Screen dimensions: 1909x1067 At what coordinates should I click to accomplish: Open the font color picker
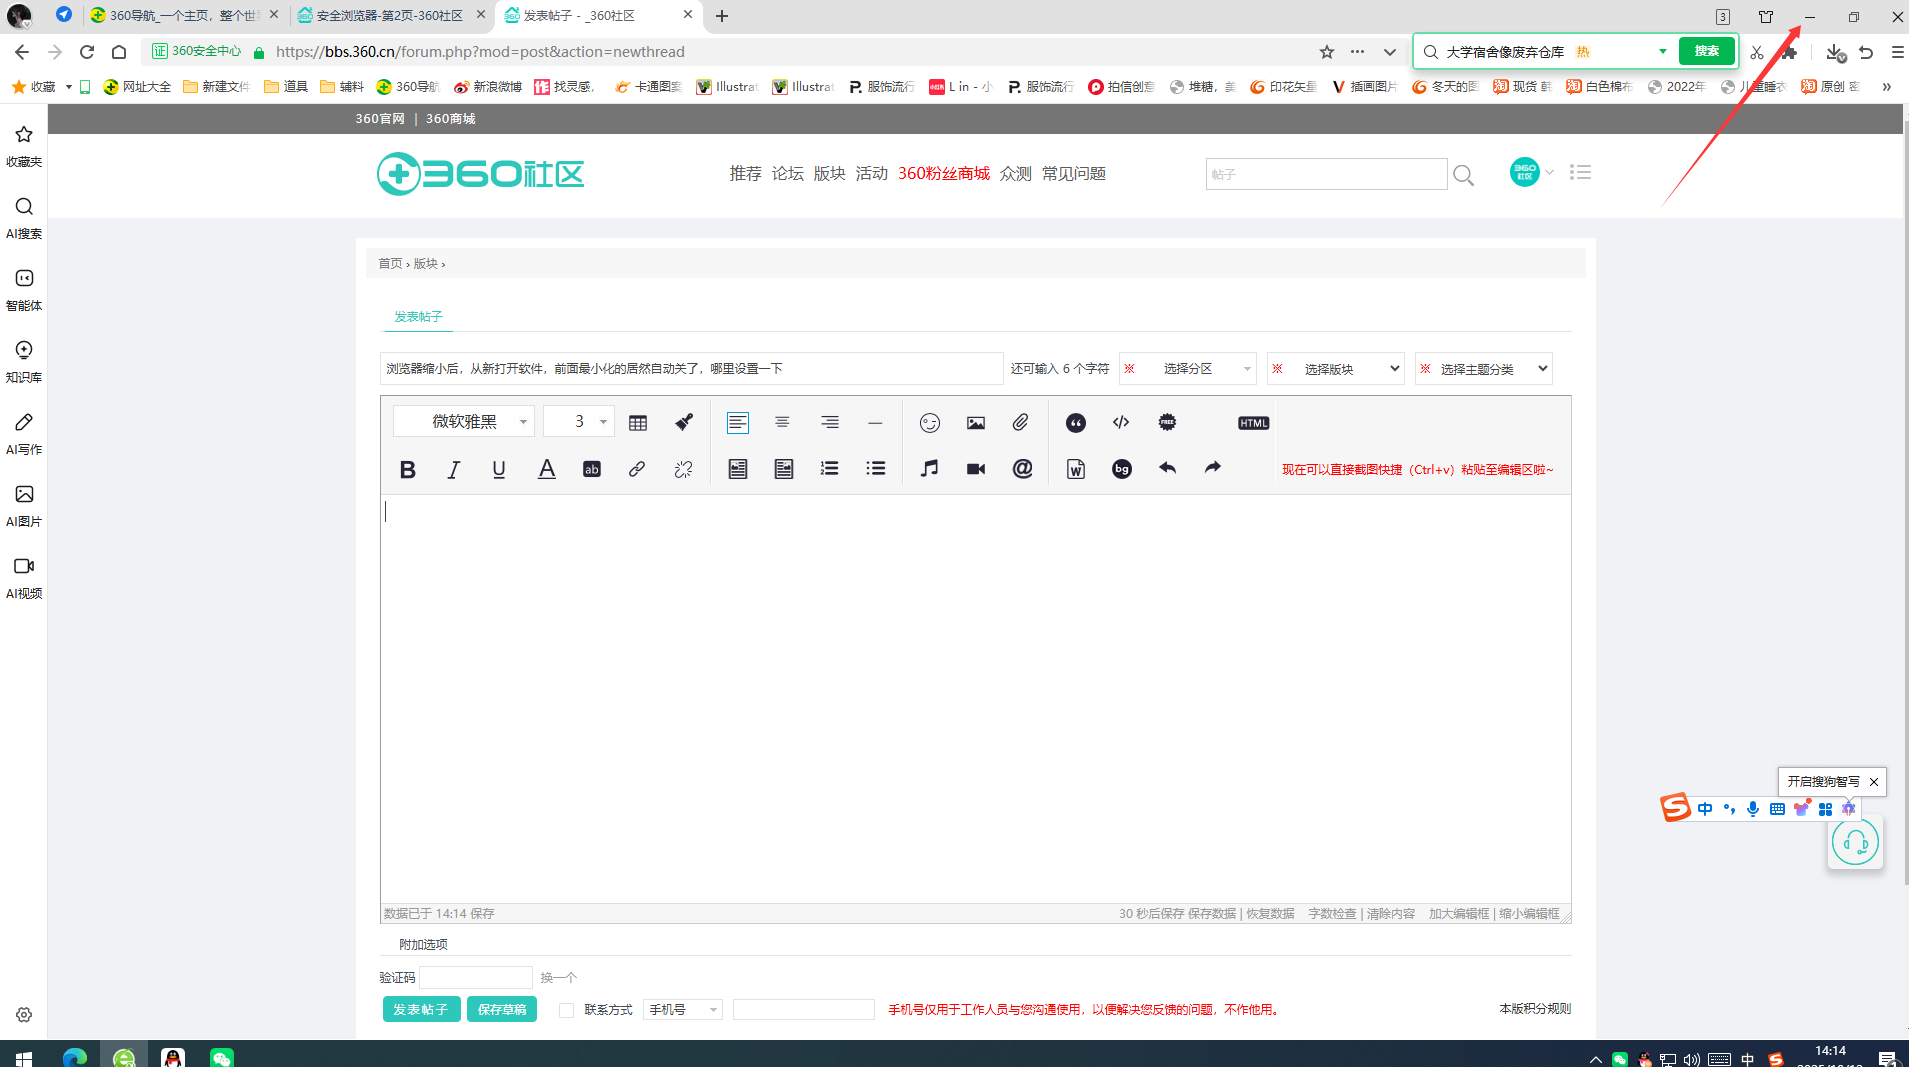tap(546, 469)
